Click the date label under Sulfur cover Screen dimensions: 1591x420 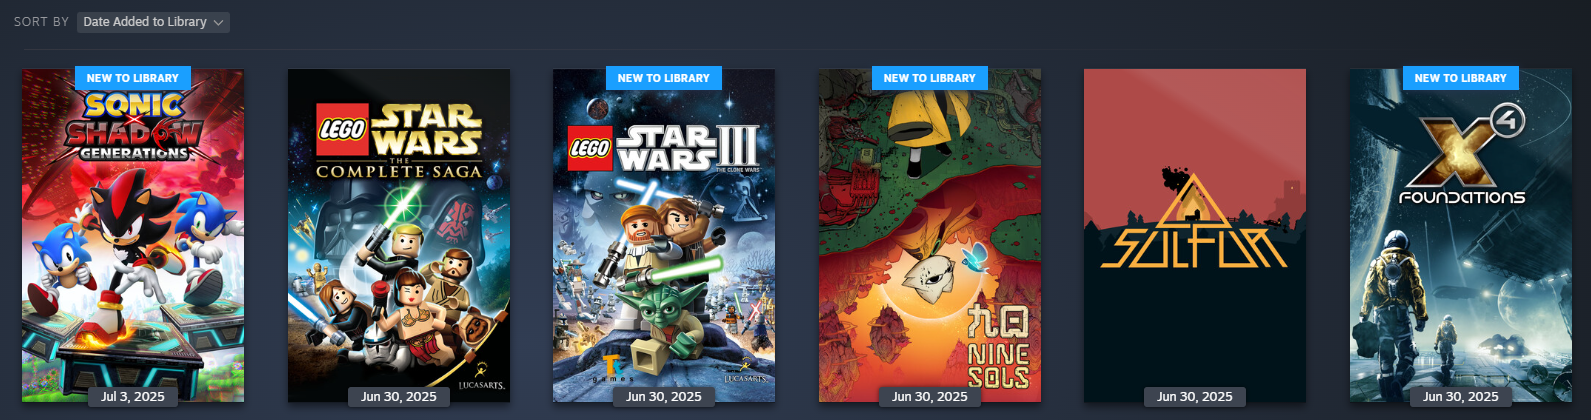[x=1195, y=397]
